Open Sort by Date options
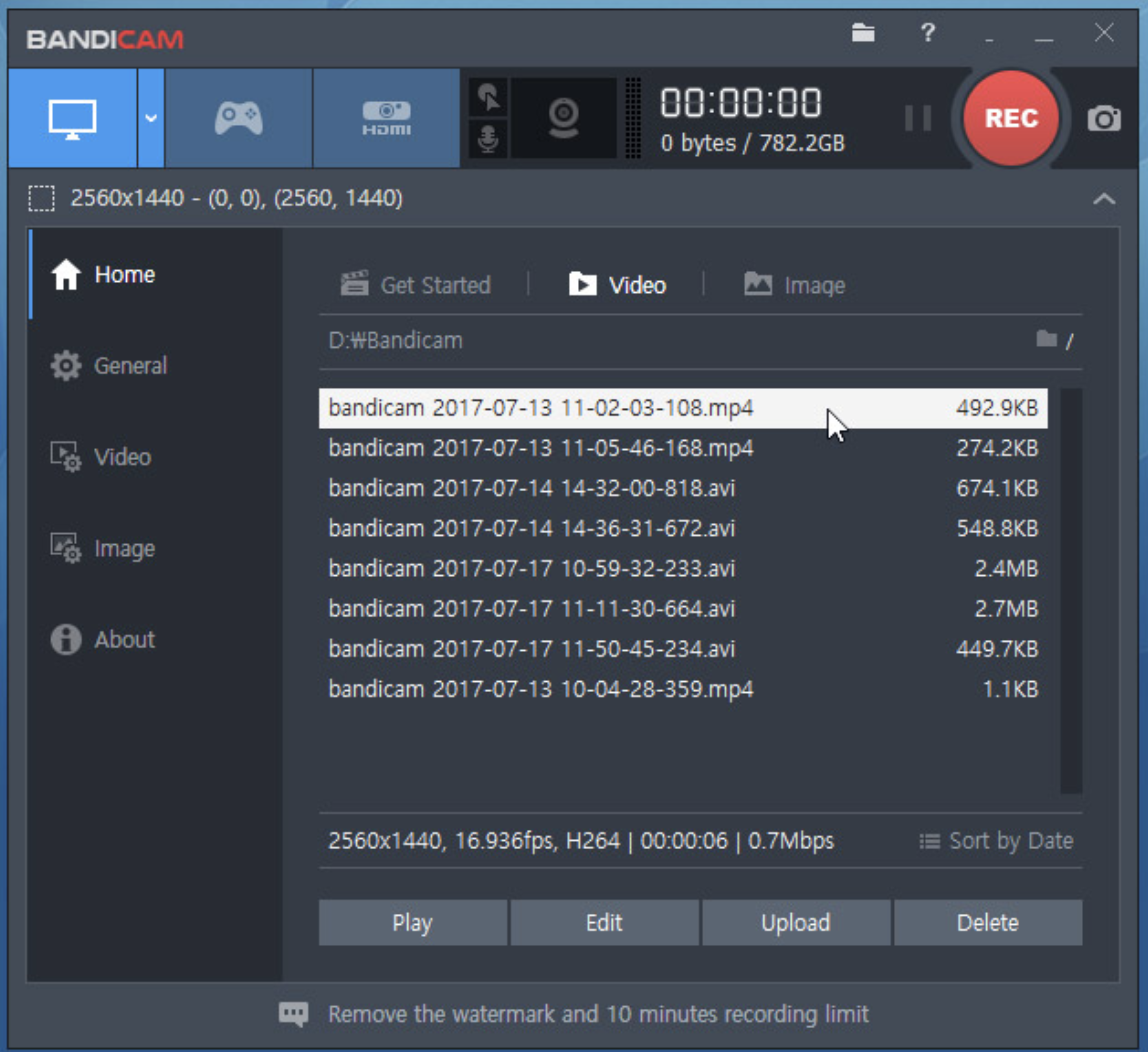Viewport: 1148px width, 1052px height. pyautogui.click(x=996, y=841)
